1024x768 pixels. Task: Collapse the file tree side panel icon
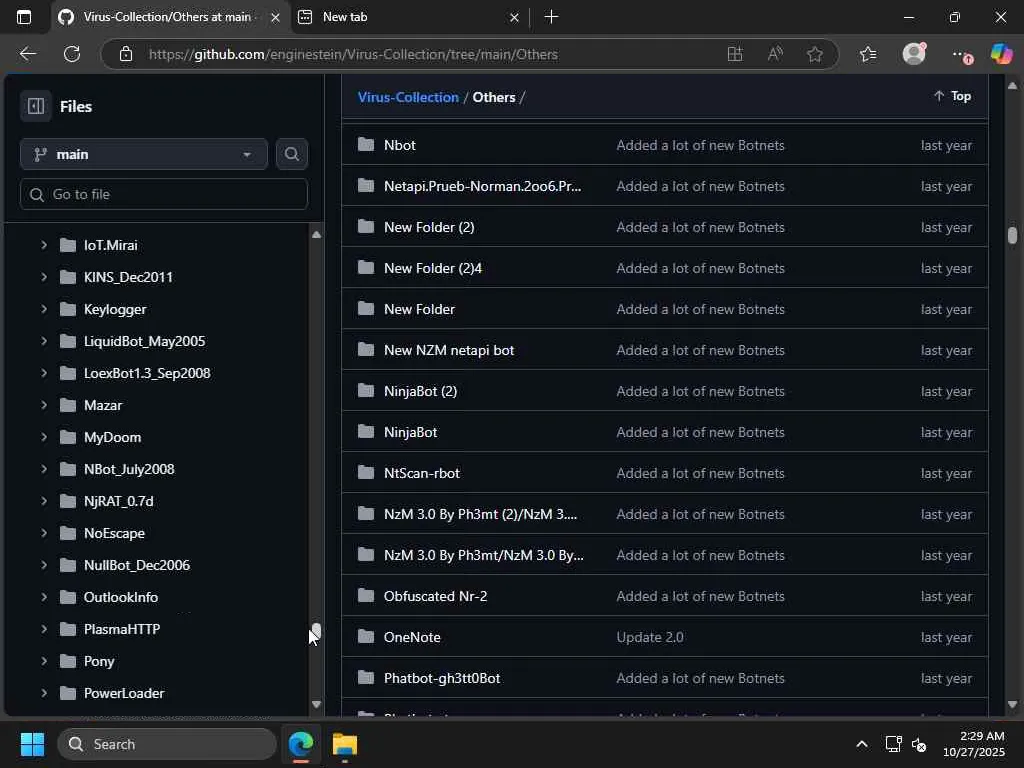[36, 106]
